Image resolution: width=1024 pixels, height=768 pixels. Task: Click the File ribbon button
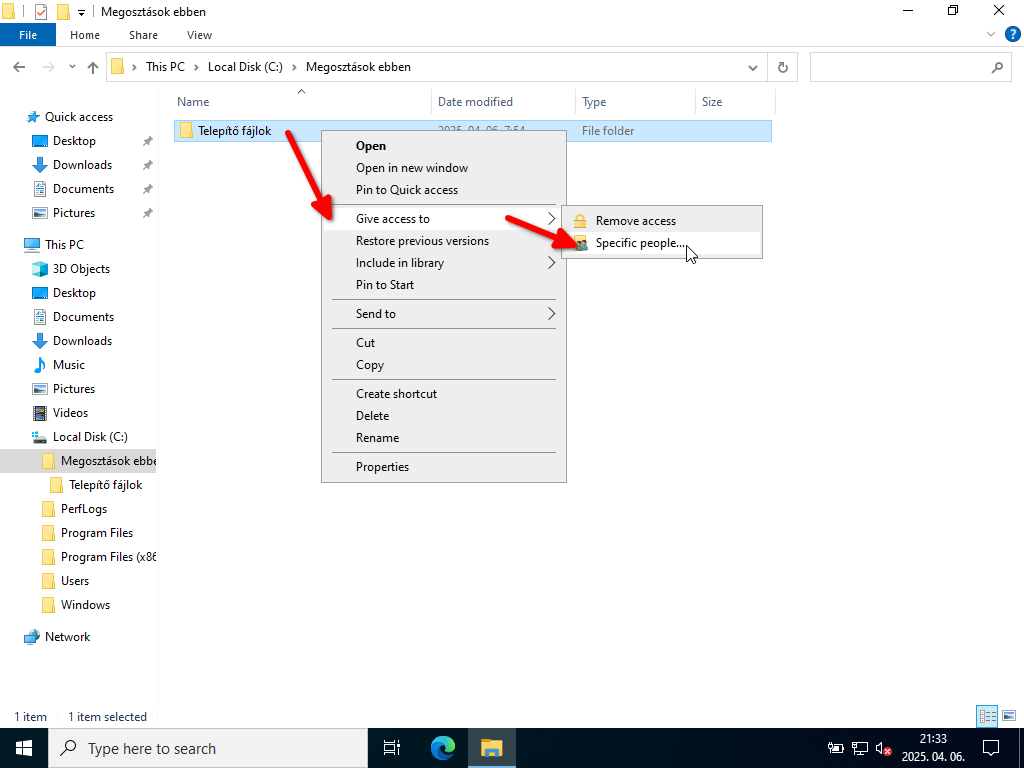pos(28,35)
